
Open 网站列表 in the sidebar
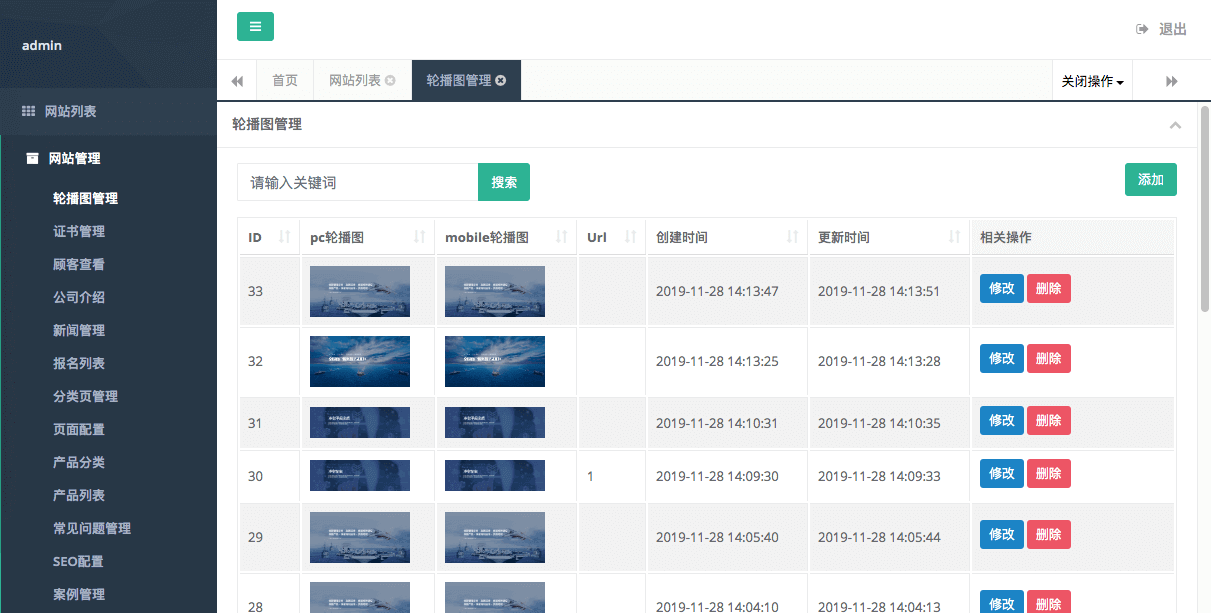point(70,111)
